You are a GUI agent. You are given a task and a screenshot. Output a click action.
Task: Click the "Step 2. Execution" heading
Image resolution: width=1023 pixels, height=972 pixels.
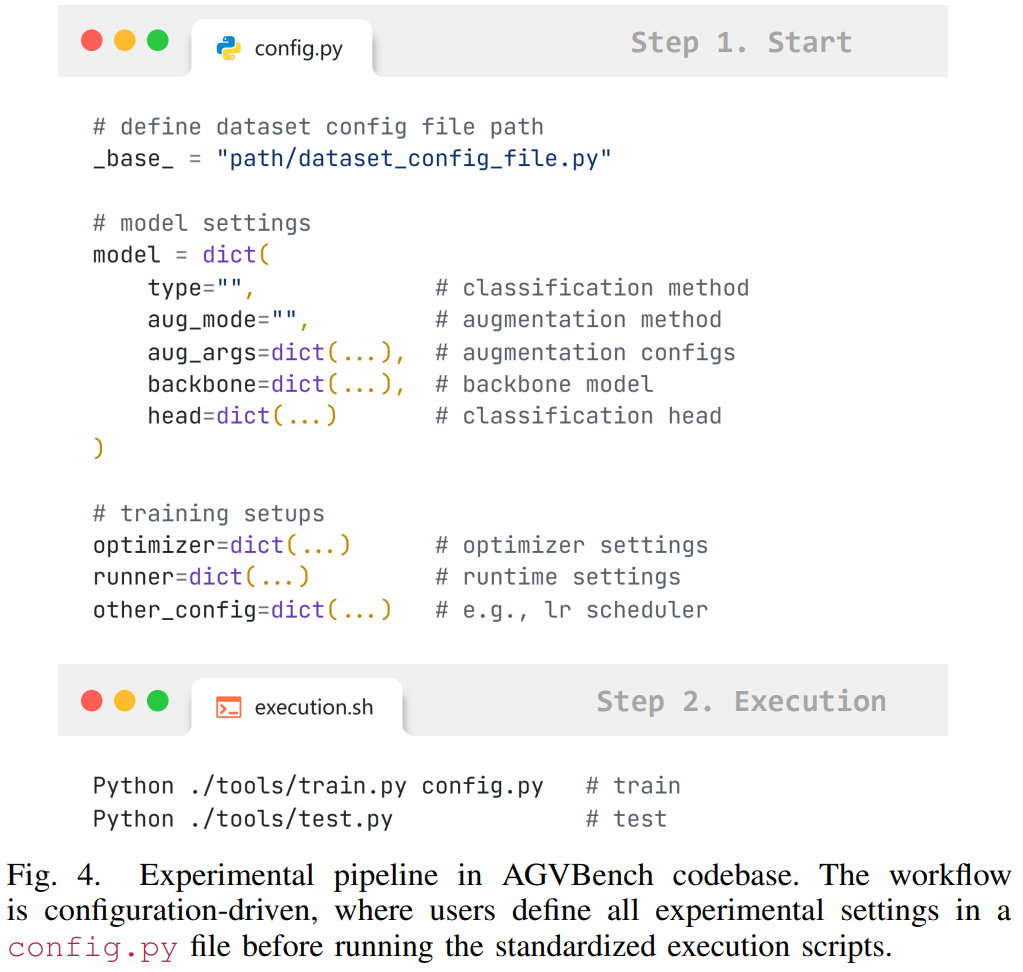coord(741,701)
